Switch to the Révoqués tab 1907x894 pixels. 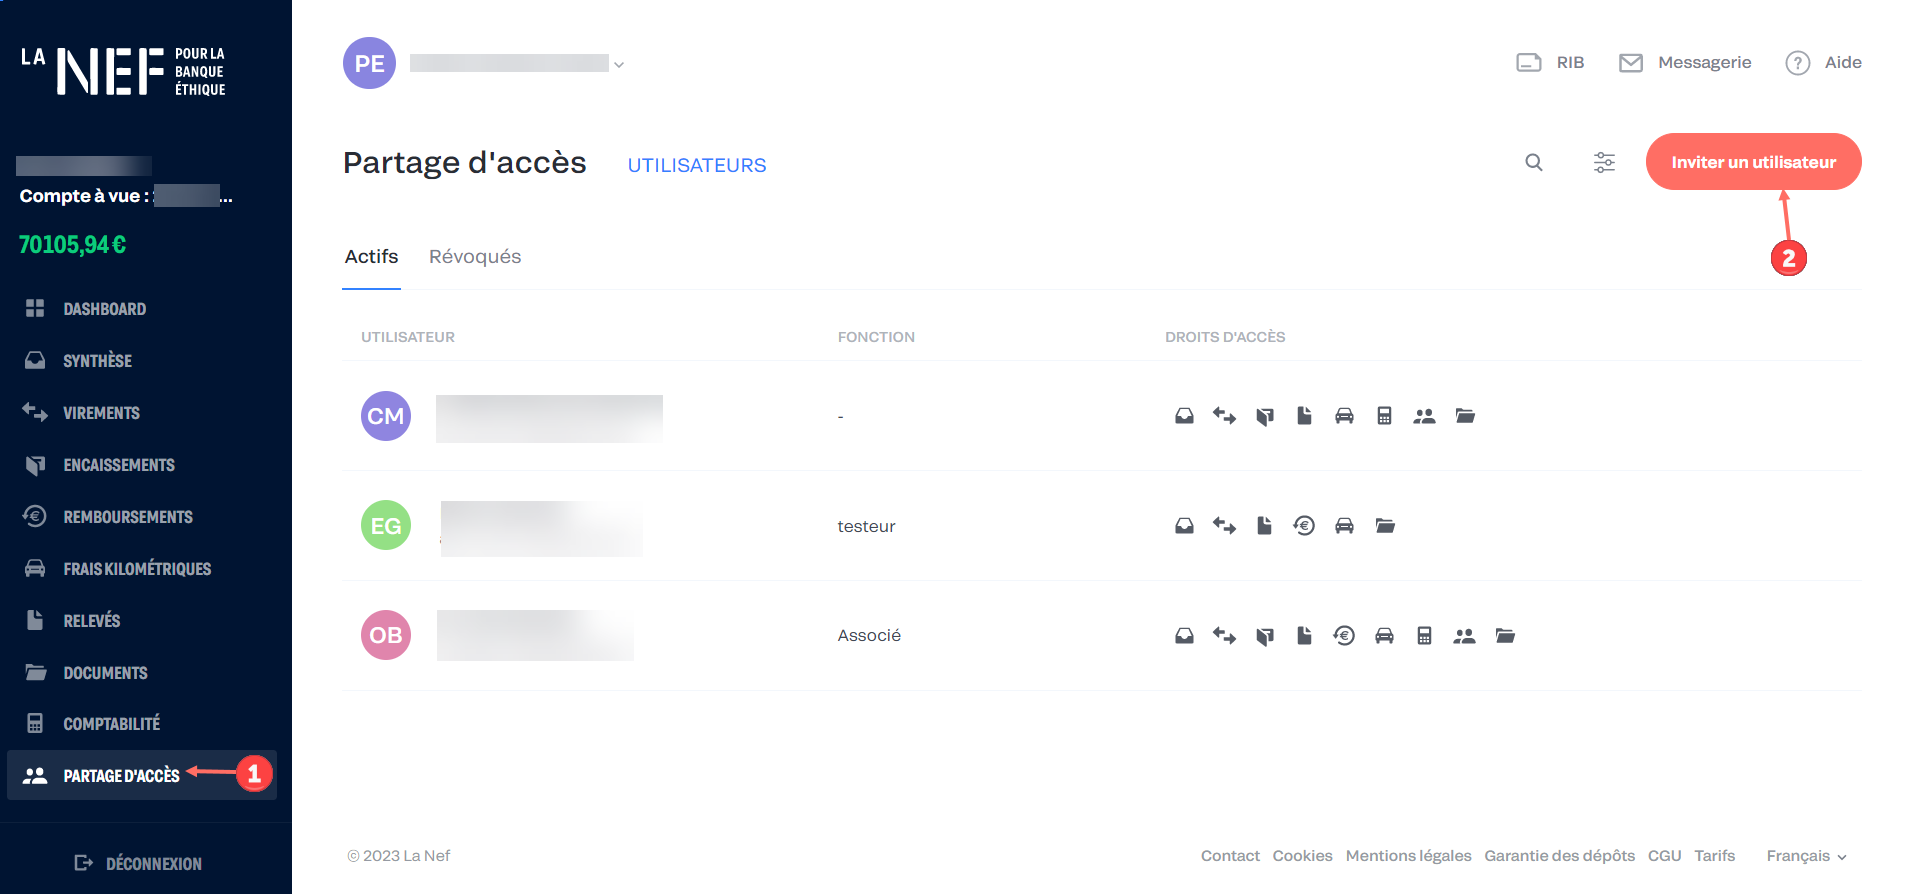(x=475, y=257)
